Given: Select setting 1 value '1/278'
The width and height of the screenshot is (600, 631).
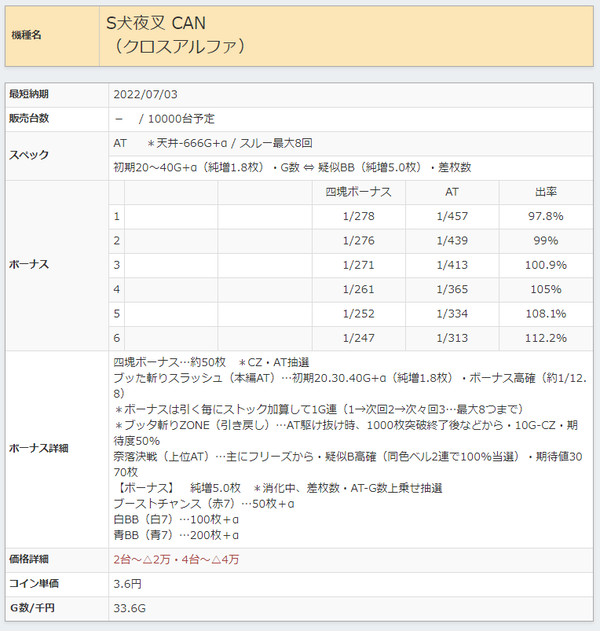Looking at the screenshot, I should pyautogui.click(x=359, y=217).
